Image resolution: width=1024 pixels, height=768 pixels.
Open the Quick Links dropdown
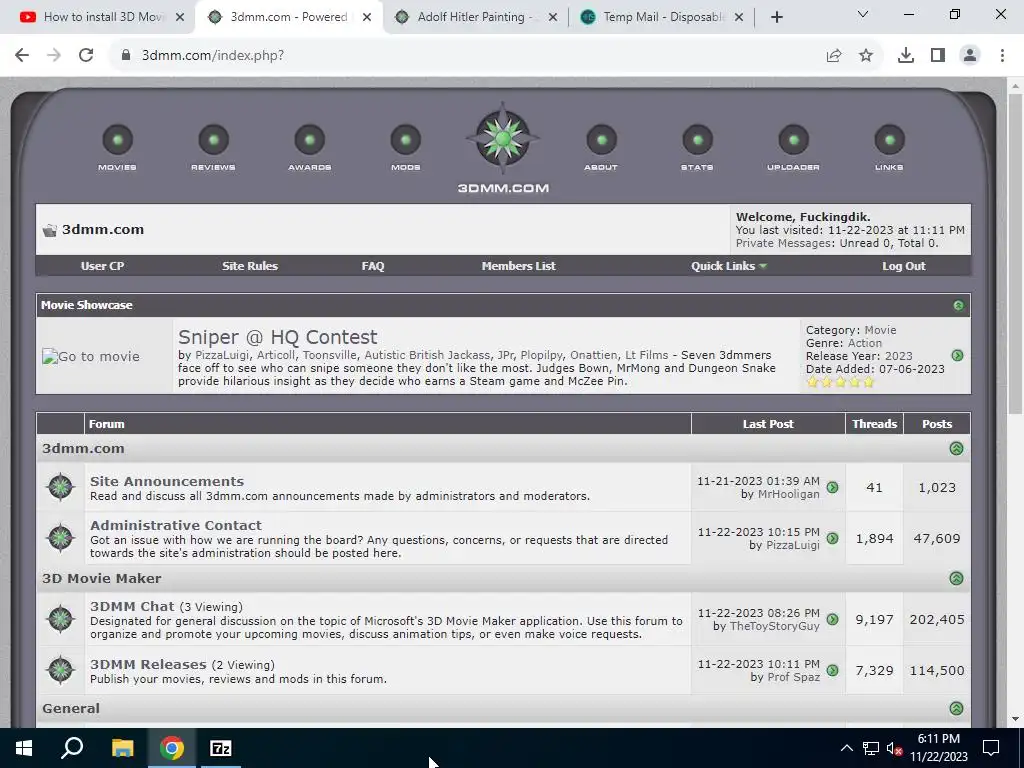pyautogui.click(x=729, y=266)
